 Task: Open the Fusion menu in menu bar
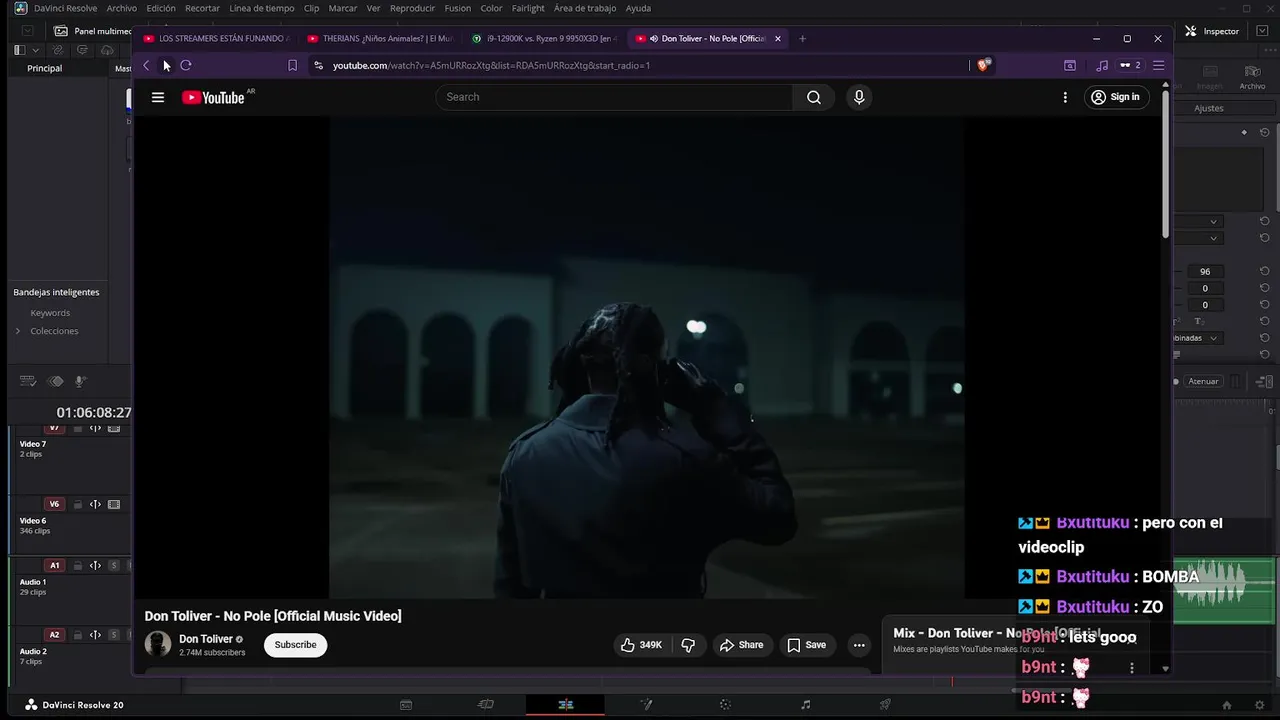458,8
